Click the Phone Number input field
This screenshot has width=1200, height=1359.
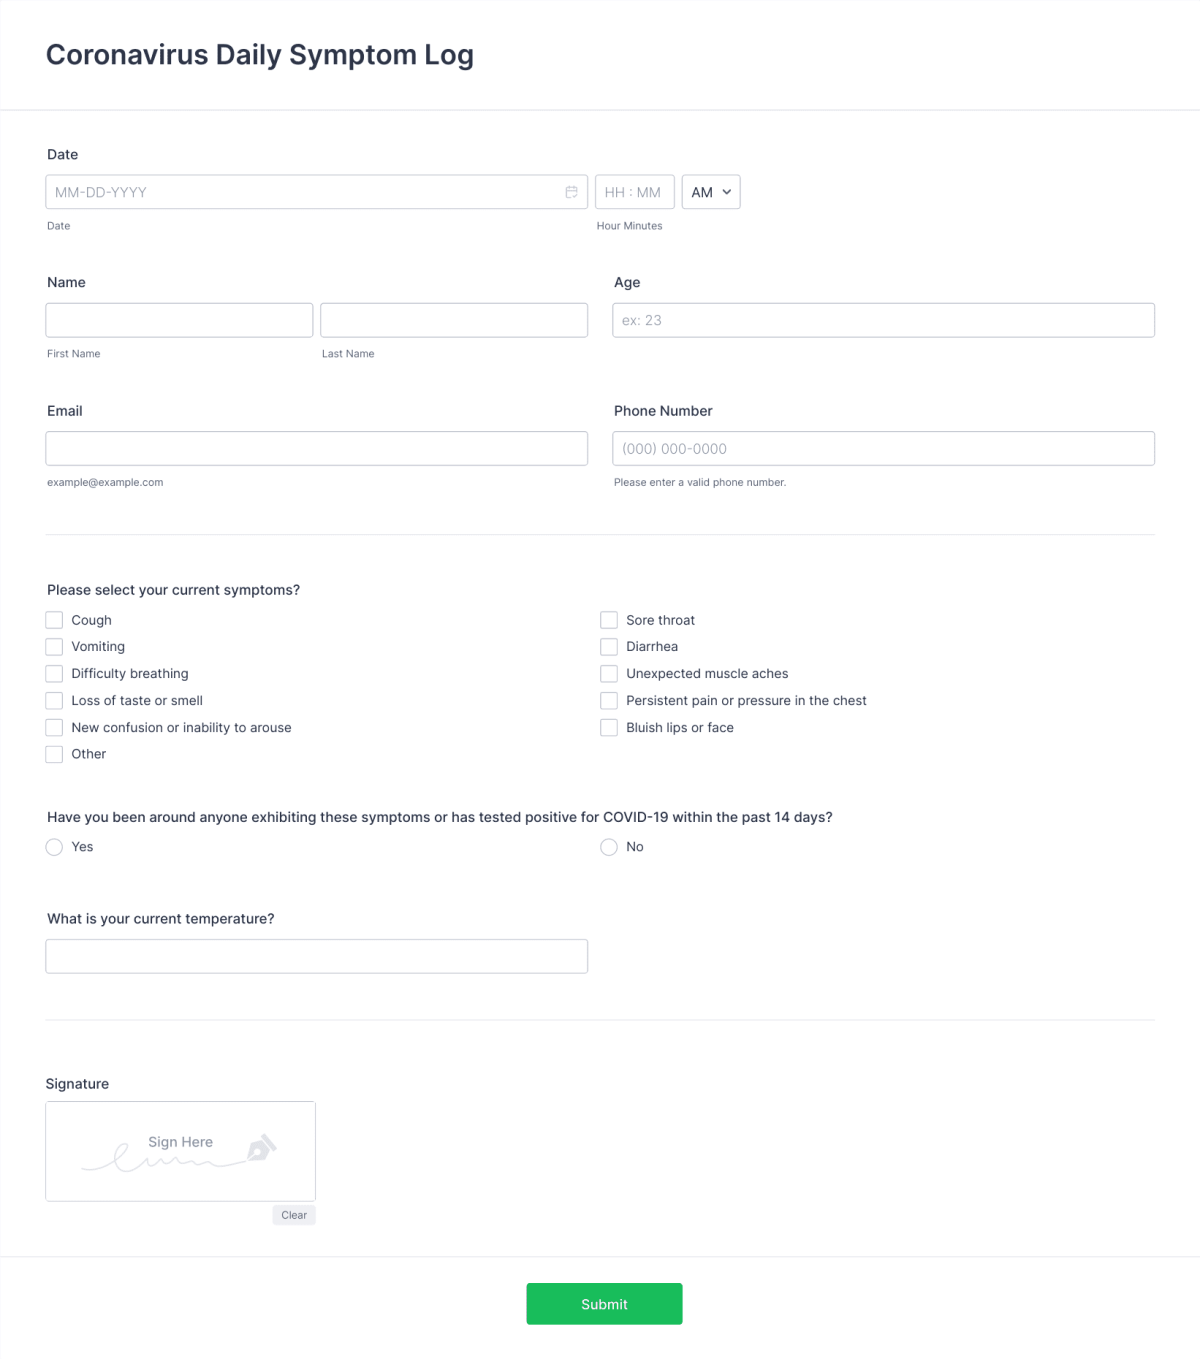click(x=883, y=448)
